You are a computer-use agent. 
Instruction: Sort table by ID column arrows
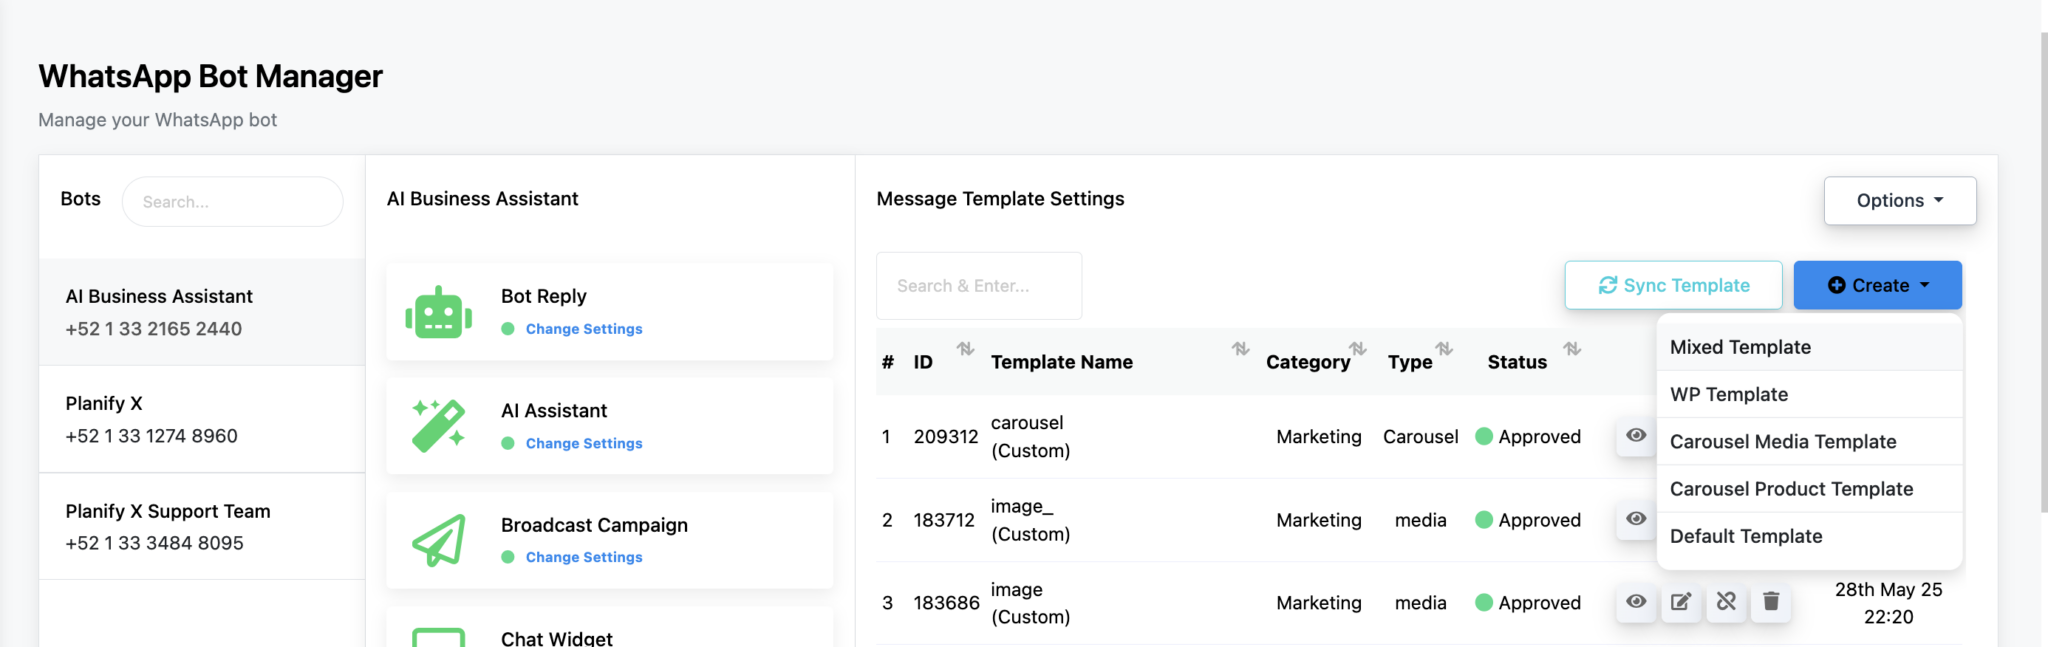coord(965,349)
